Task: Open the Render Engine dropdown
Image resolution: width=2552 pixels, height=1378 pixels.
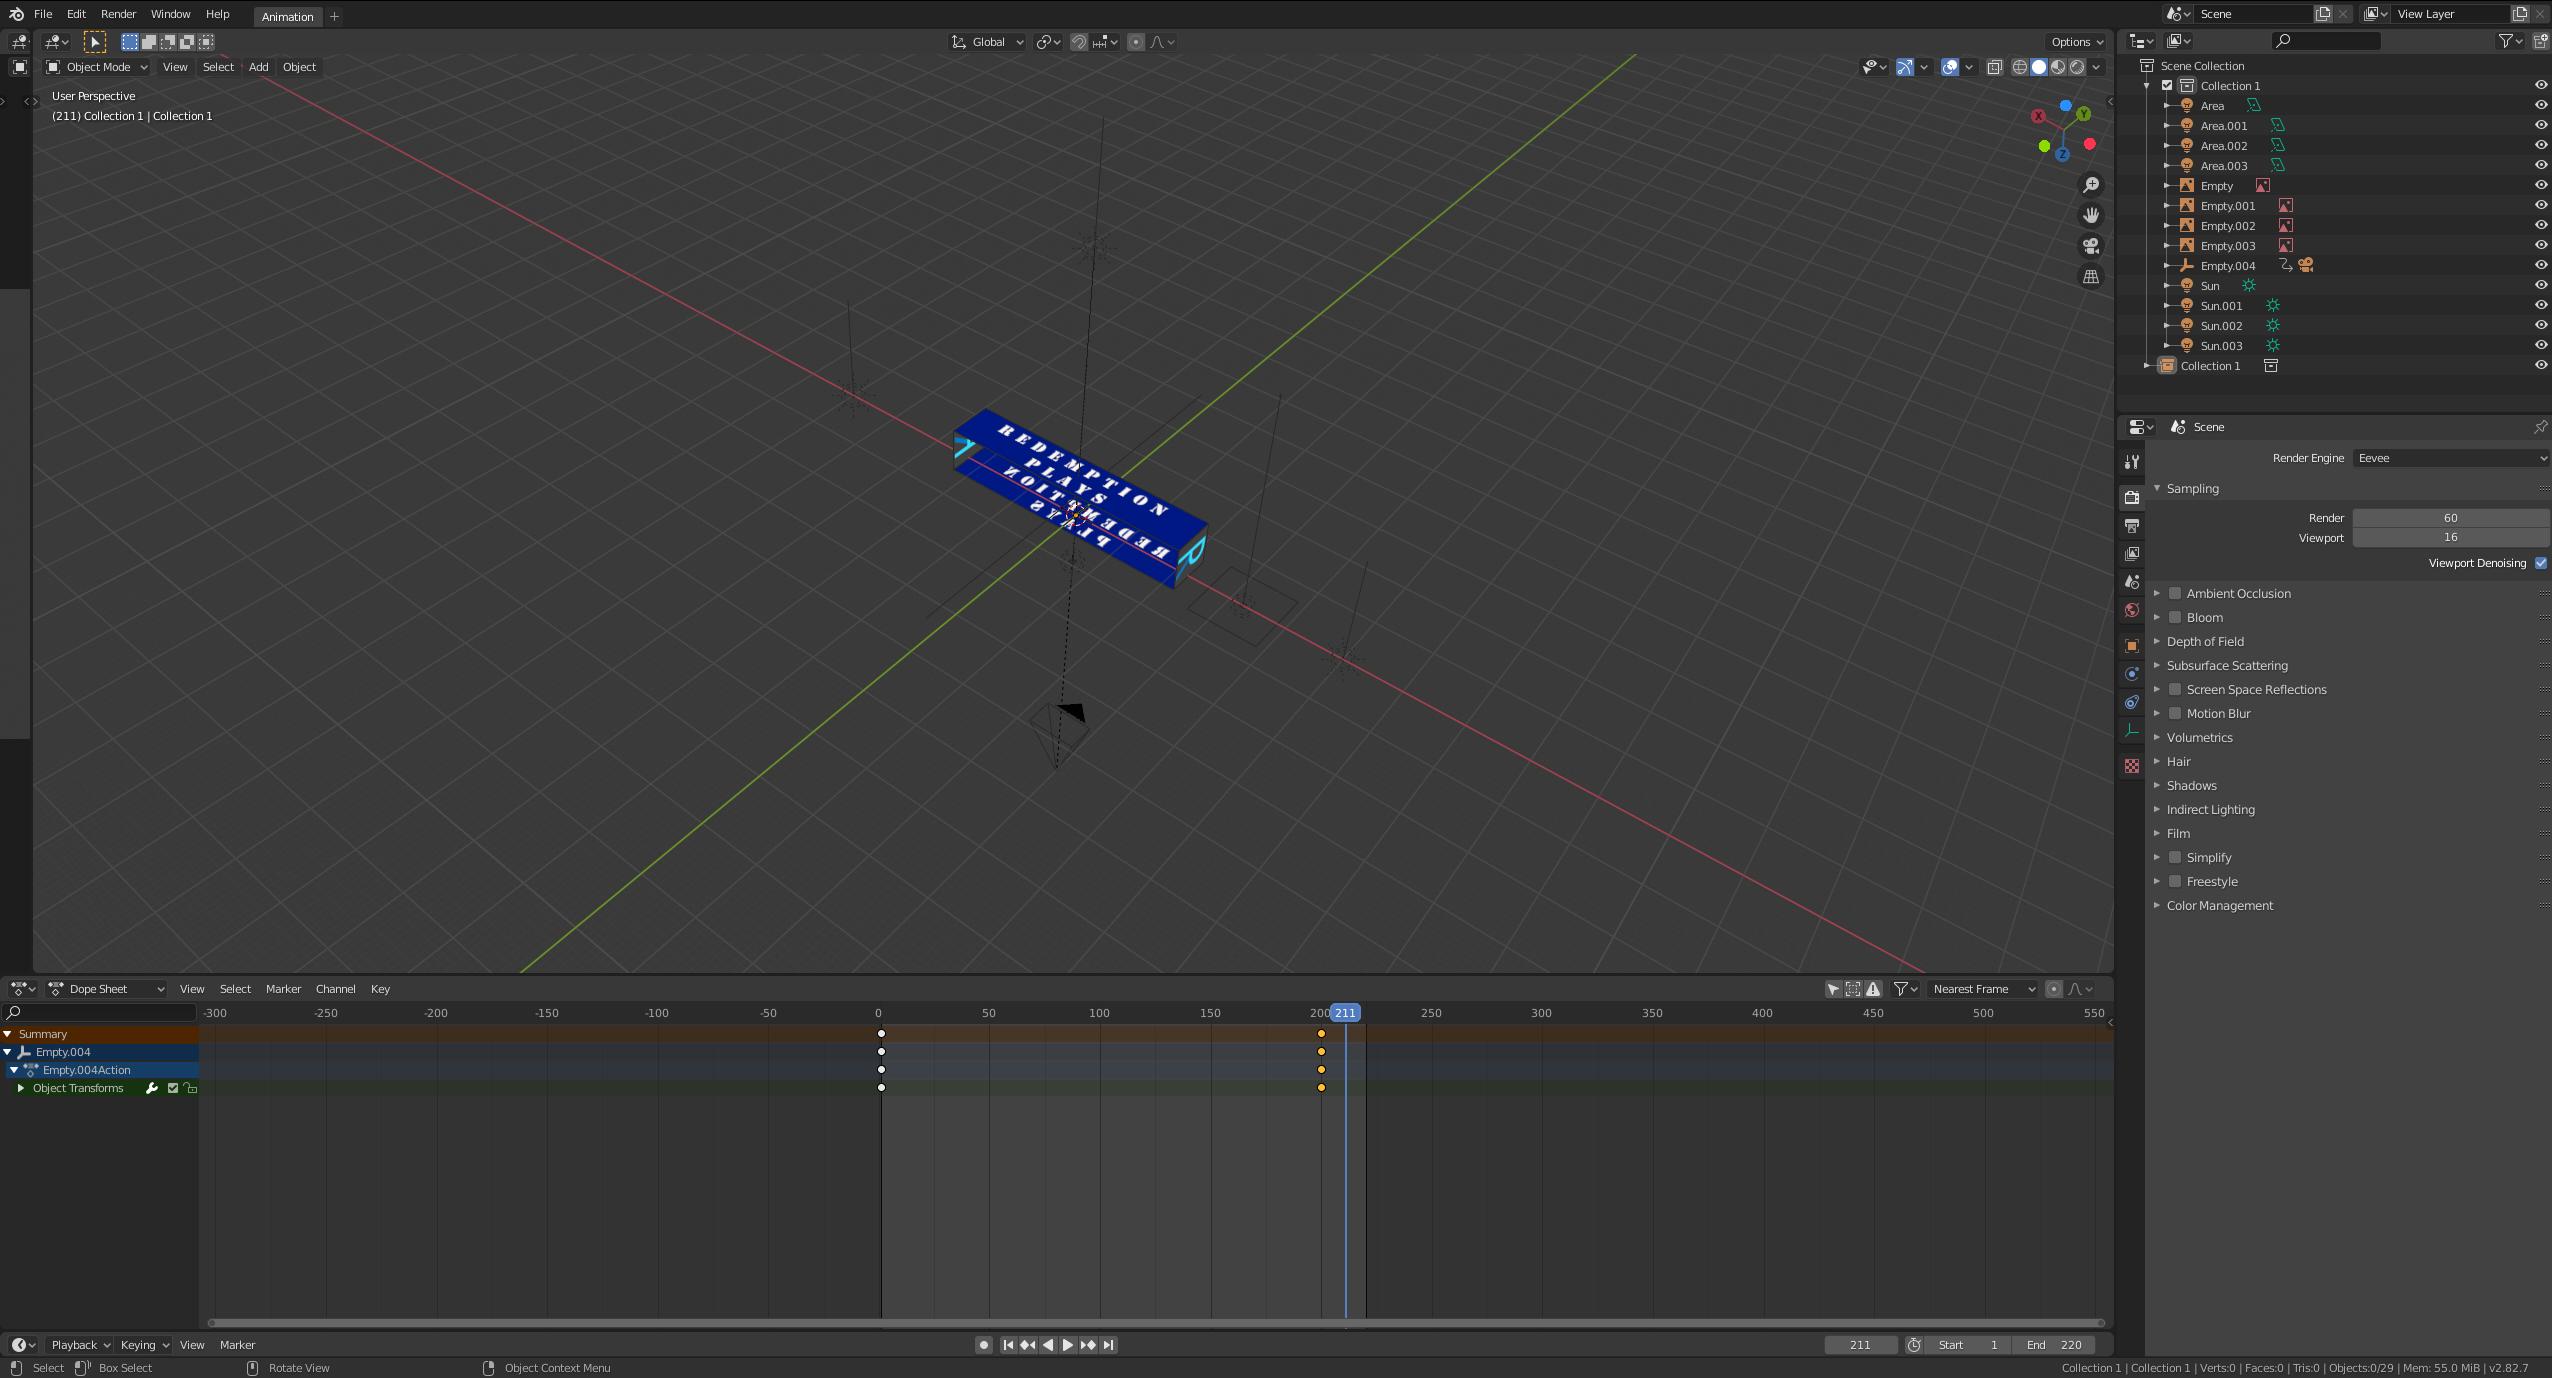Action: point(2450,457)
